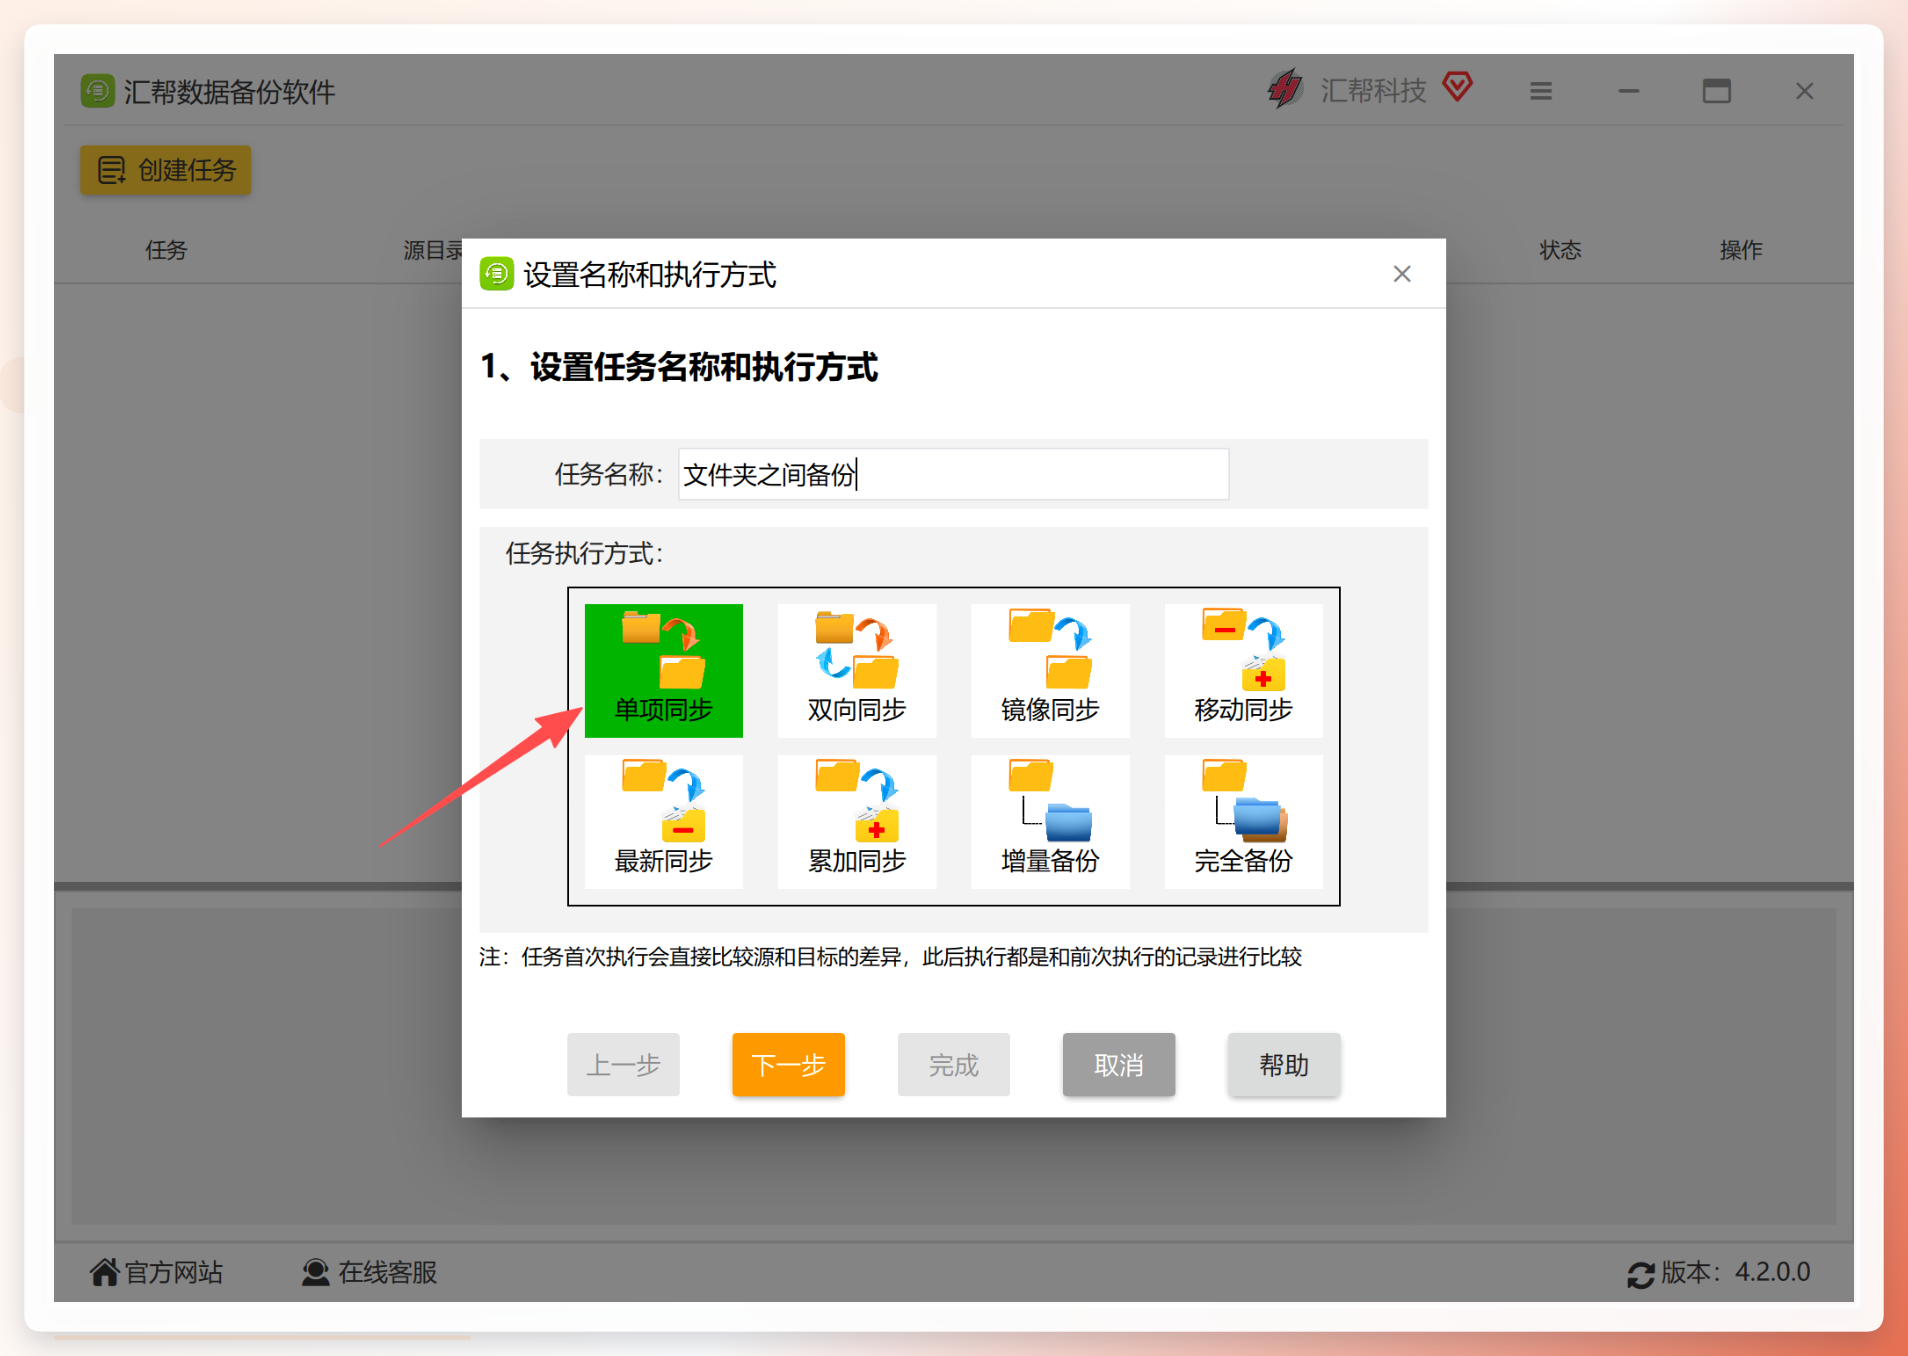Select the 单项同步 sync mode
Viewport: 1908px width, 1356px height.
point(663,670)
